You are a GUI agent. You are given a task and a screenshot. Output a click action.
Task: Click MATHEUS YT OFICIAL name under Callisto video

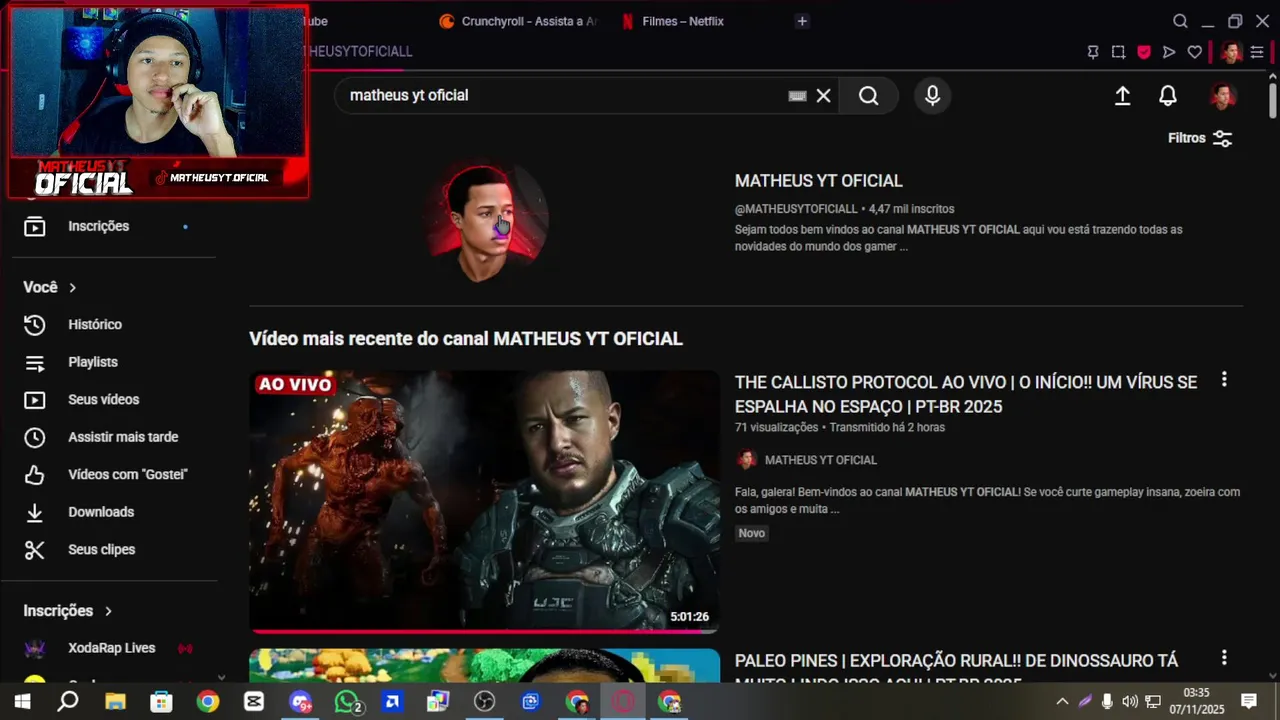(821, 460)
